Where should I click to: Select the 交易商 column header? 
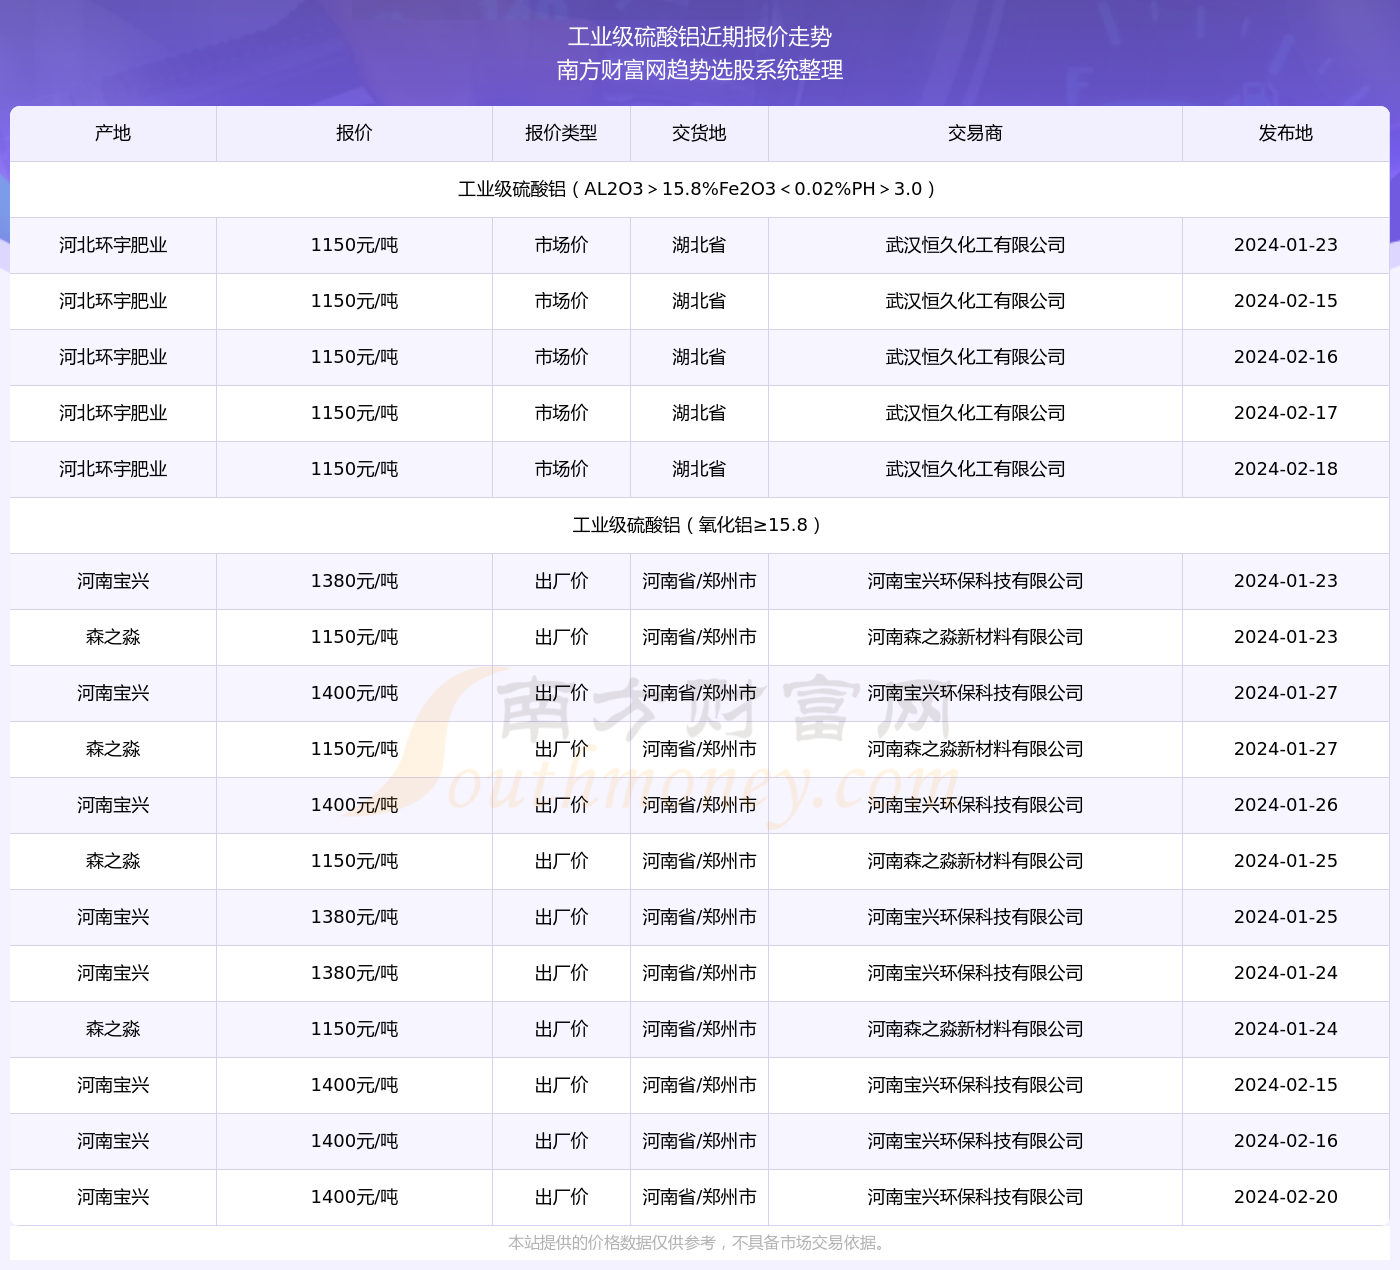(x=975, y=133)
